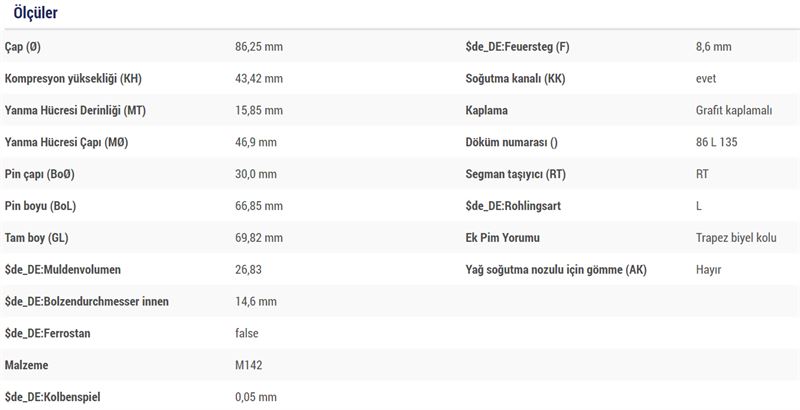Screen dimensions: 800x410
Task: Select the $de_DE:Feuersteg (F) label
Action: click(517, 47)
